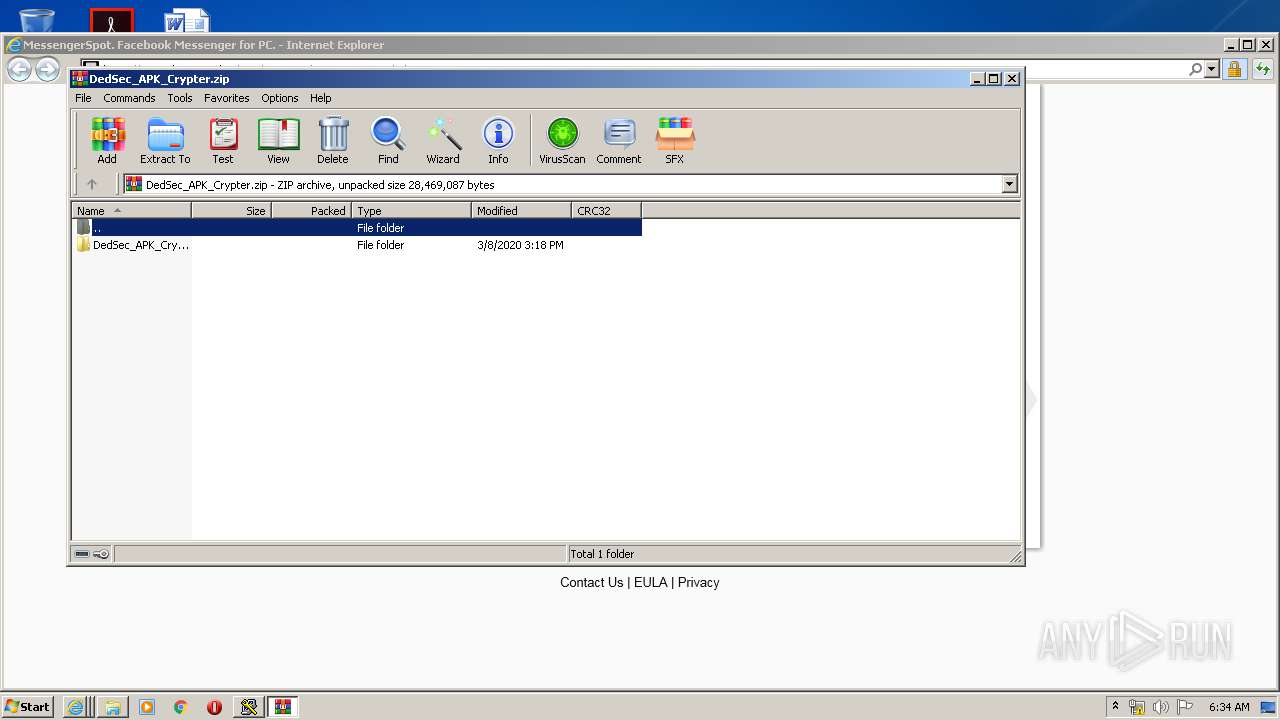Click the Internet Explorer search magnifier icon
1280x720 pixels.
pyautogui.click(x=1195, y=69)
